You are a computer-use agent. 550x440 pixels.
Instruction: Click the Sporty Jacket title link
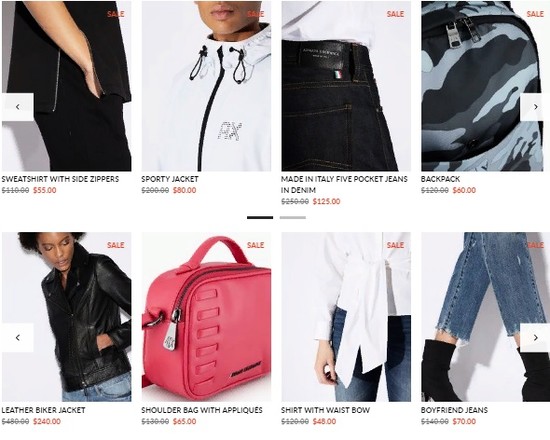coord(170,179)
